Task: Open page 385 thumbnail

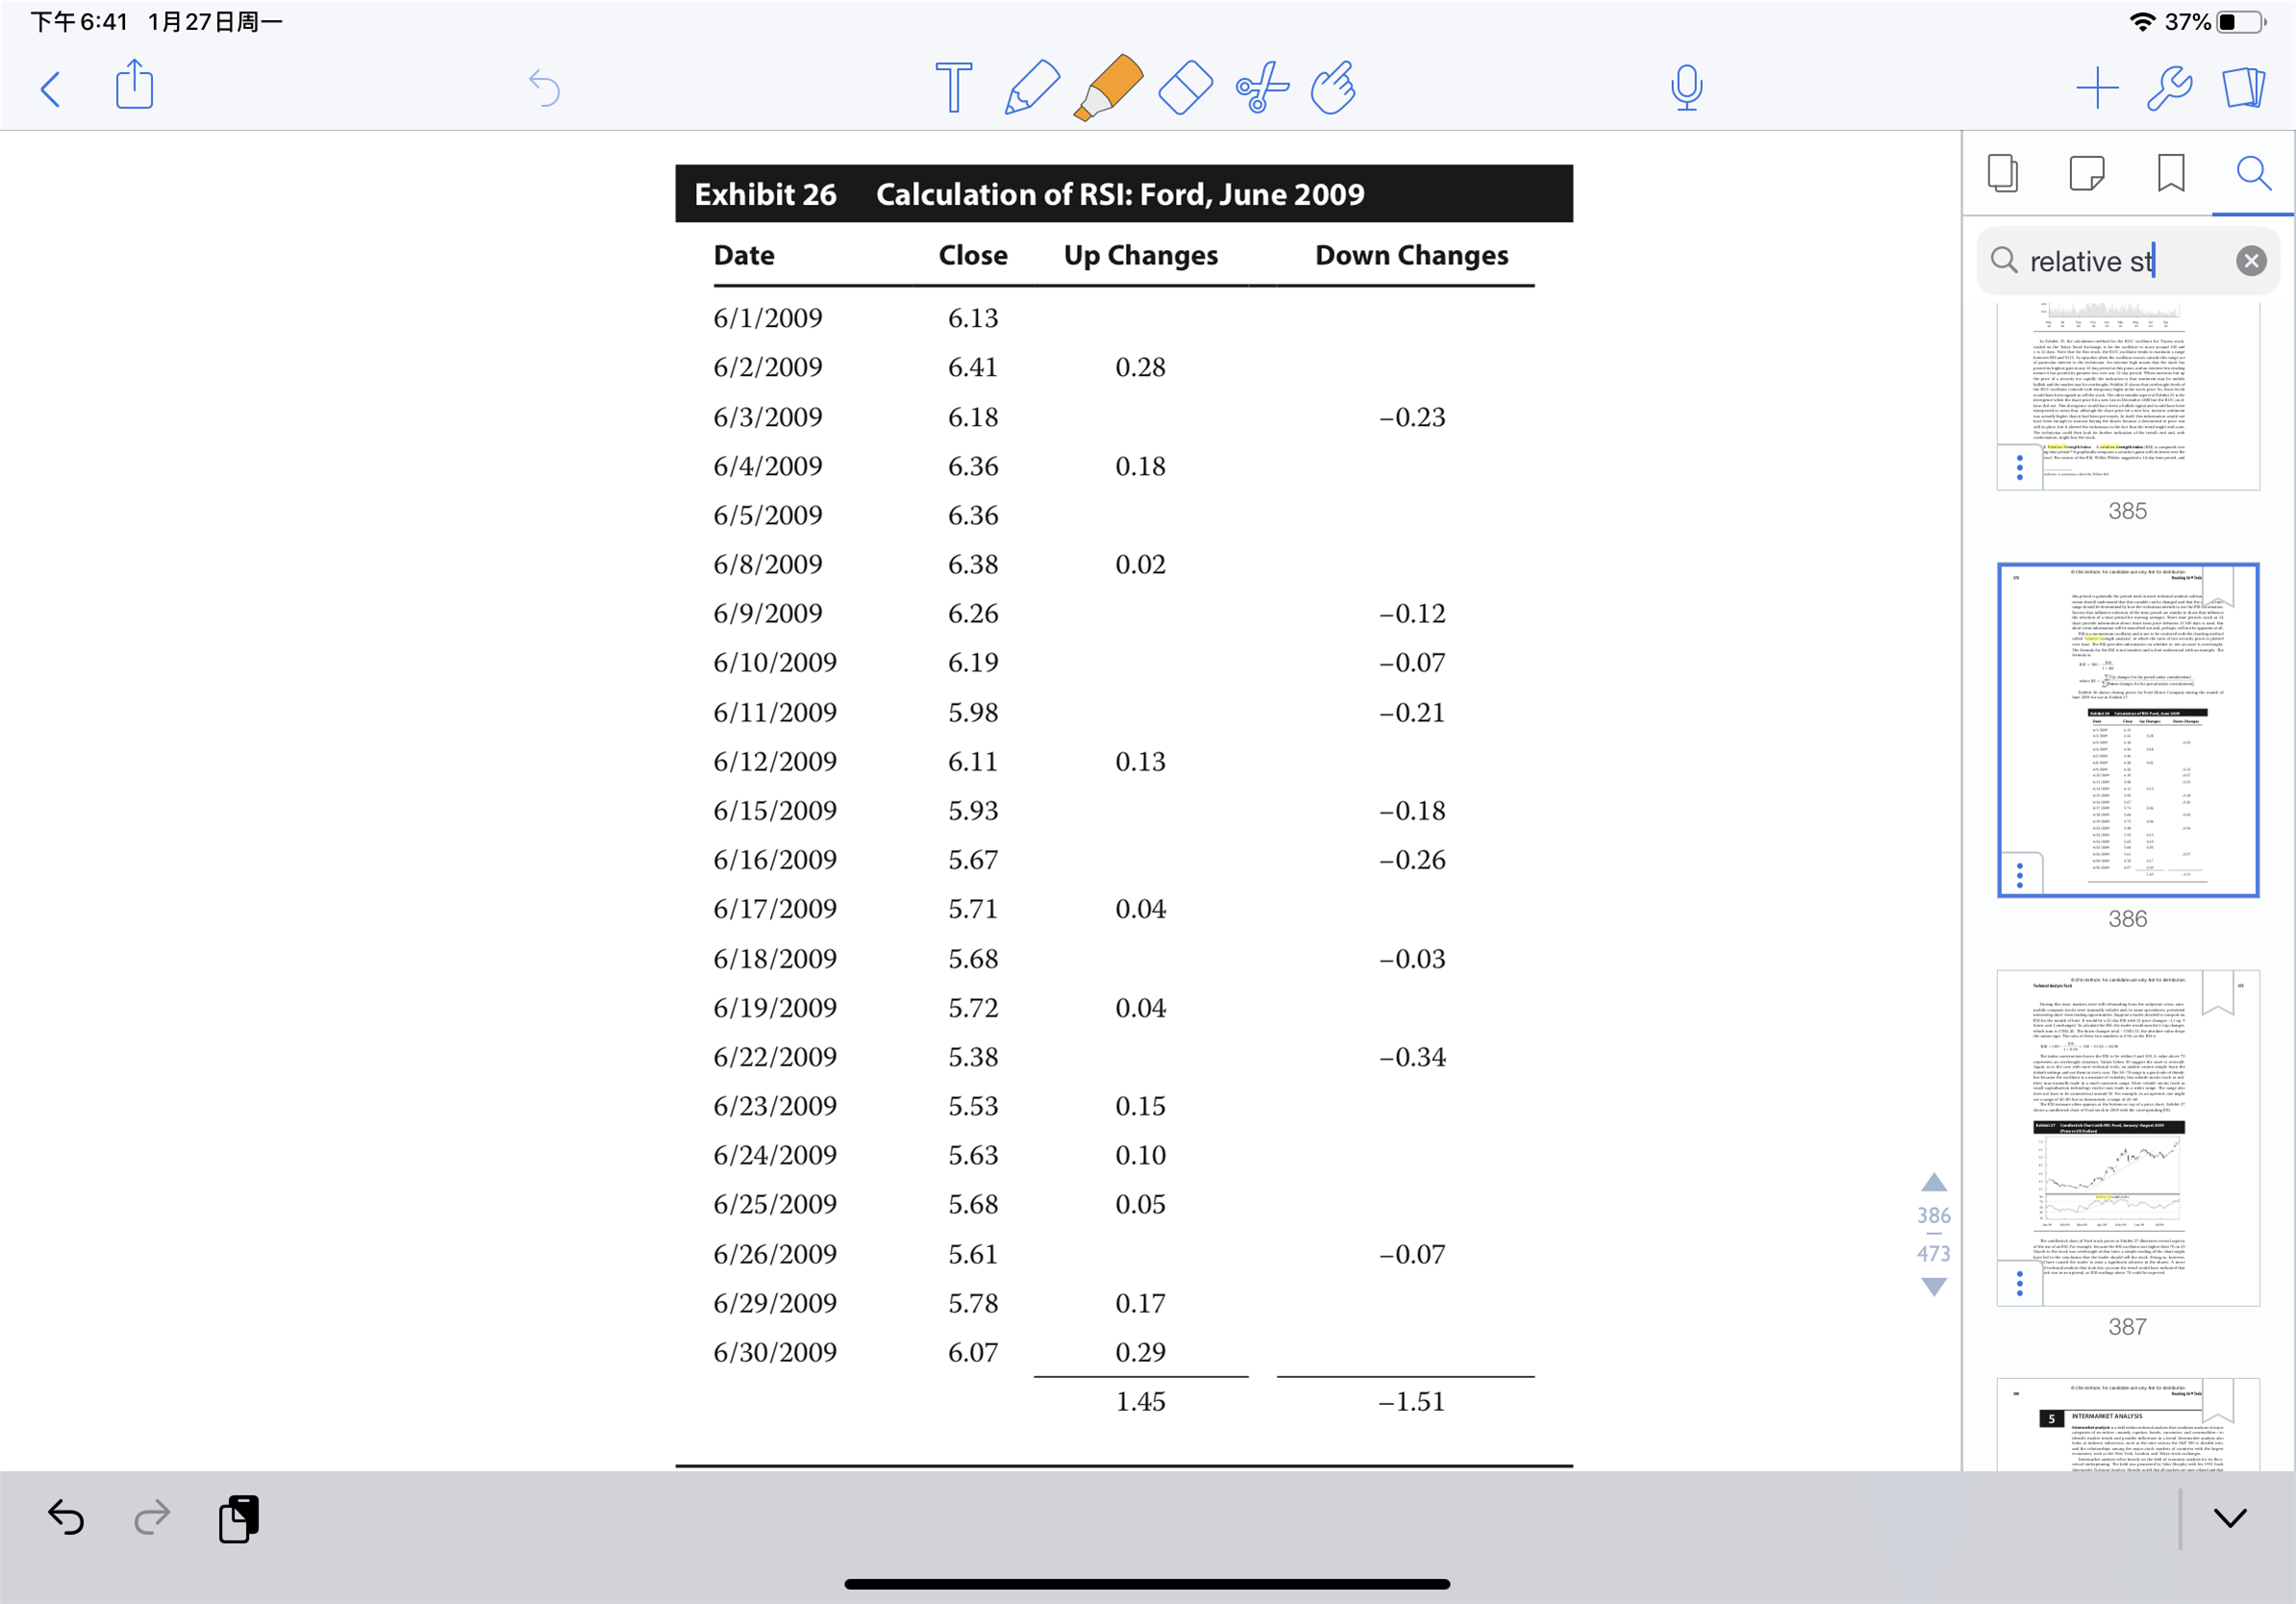Action: click(x=2127, y=396)
